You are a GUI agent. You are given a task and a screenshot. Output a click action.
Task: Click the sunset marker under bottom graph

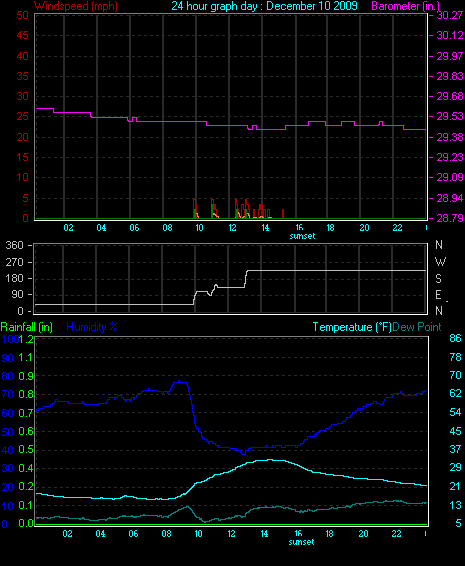[x=301, y=542]
